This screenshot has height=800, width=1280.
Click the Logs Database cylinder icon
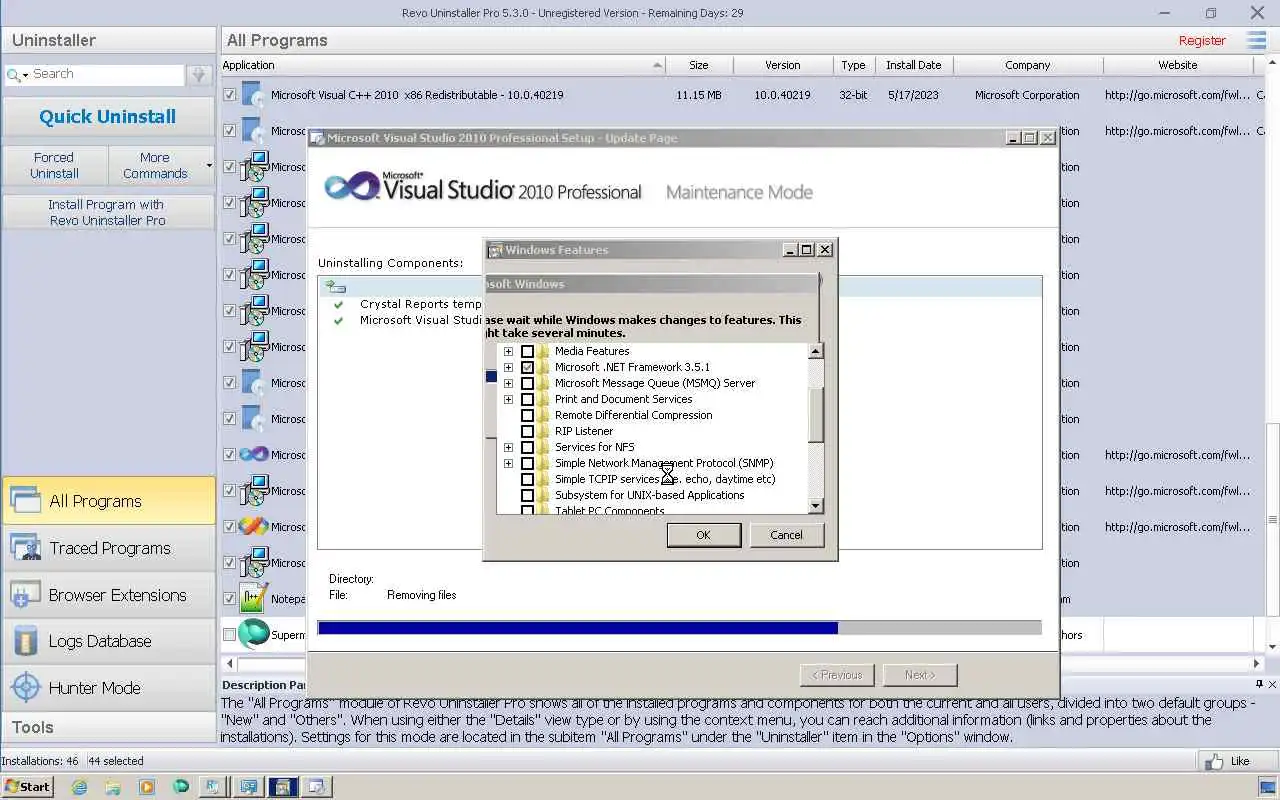click(24, 641)
